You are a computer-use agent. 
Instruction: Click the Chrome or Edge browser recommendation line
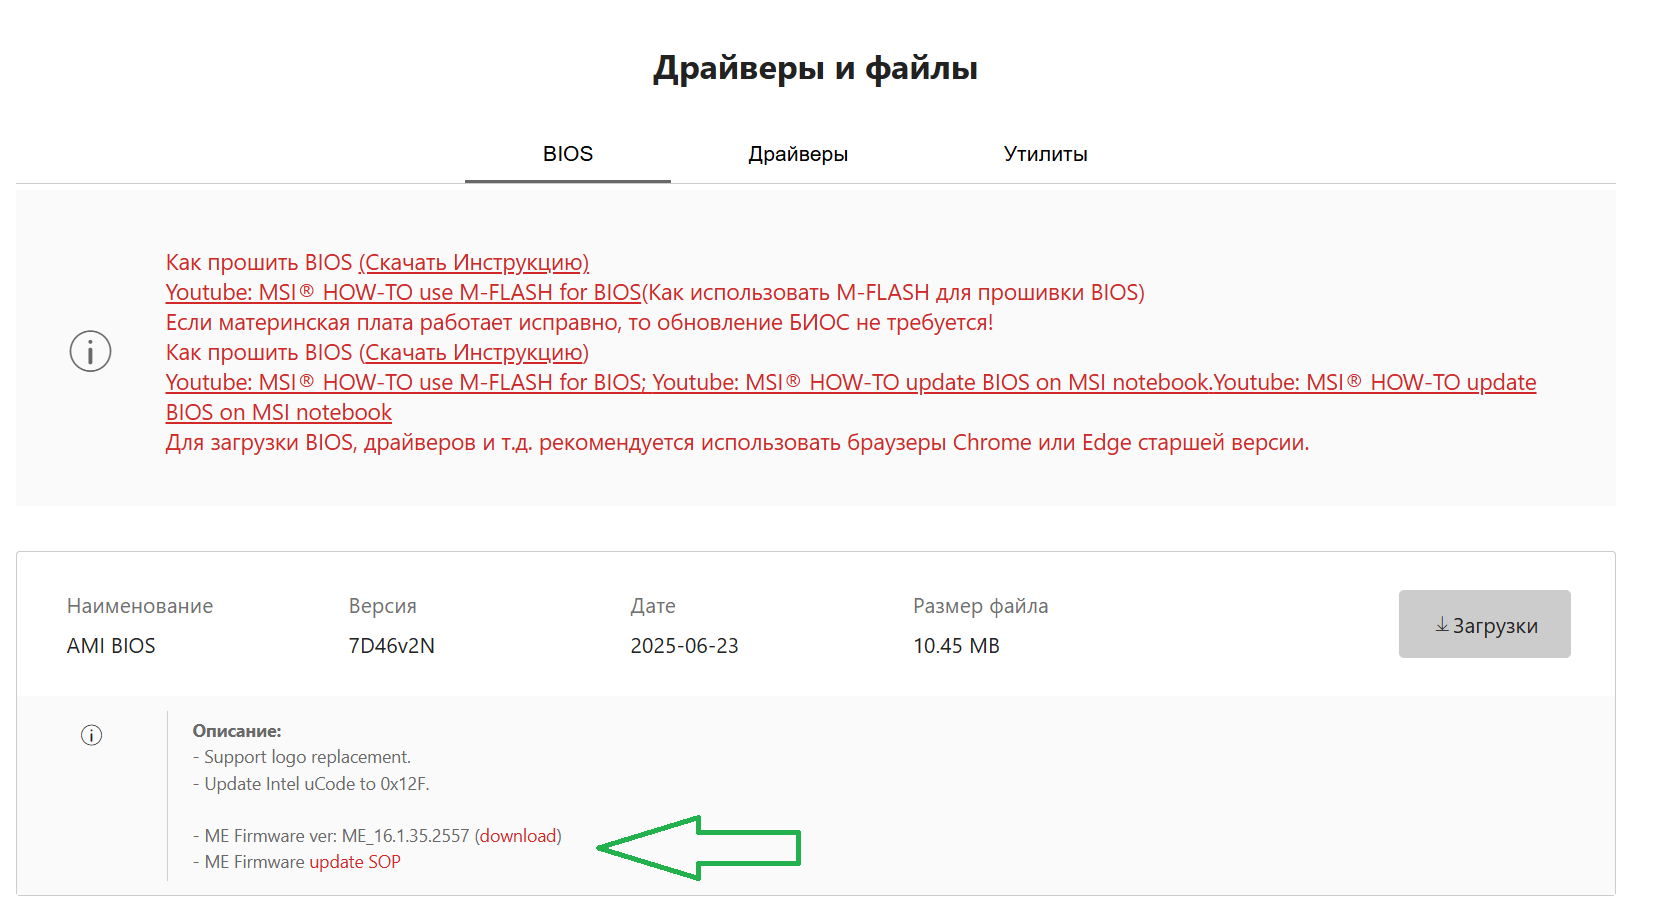point(737,442)
